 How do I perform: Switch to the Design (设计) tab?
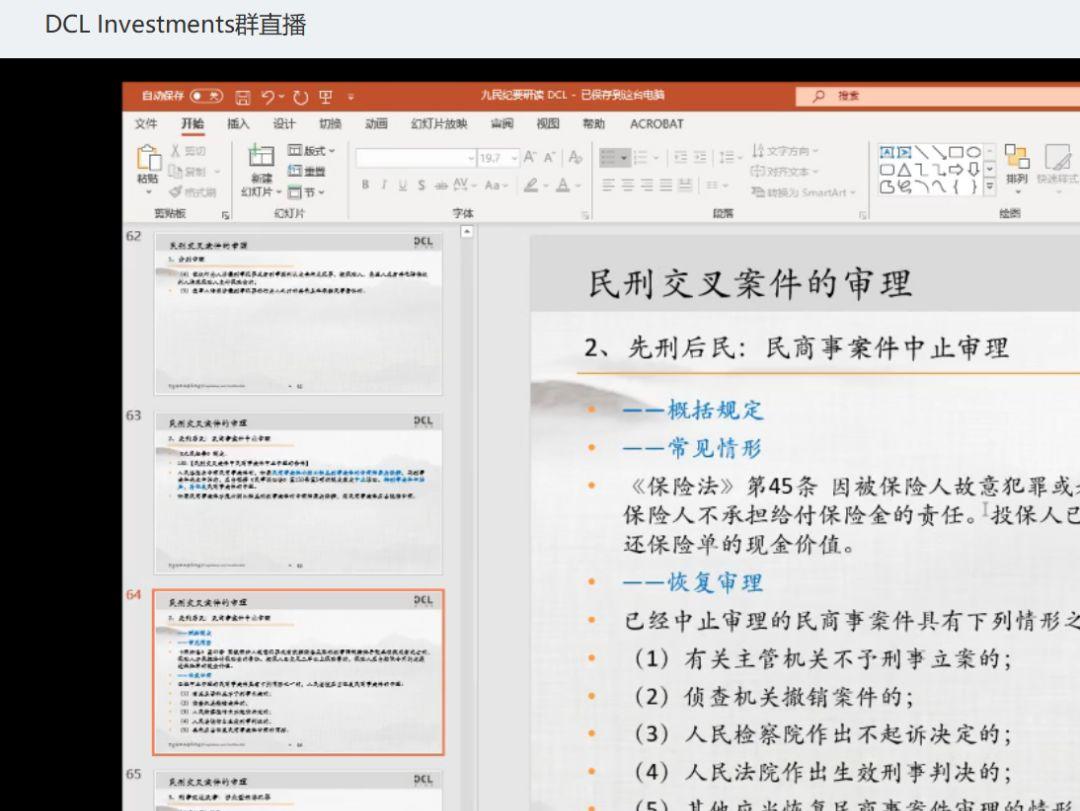click(284, 124)
